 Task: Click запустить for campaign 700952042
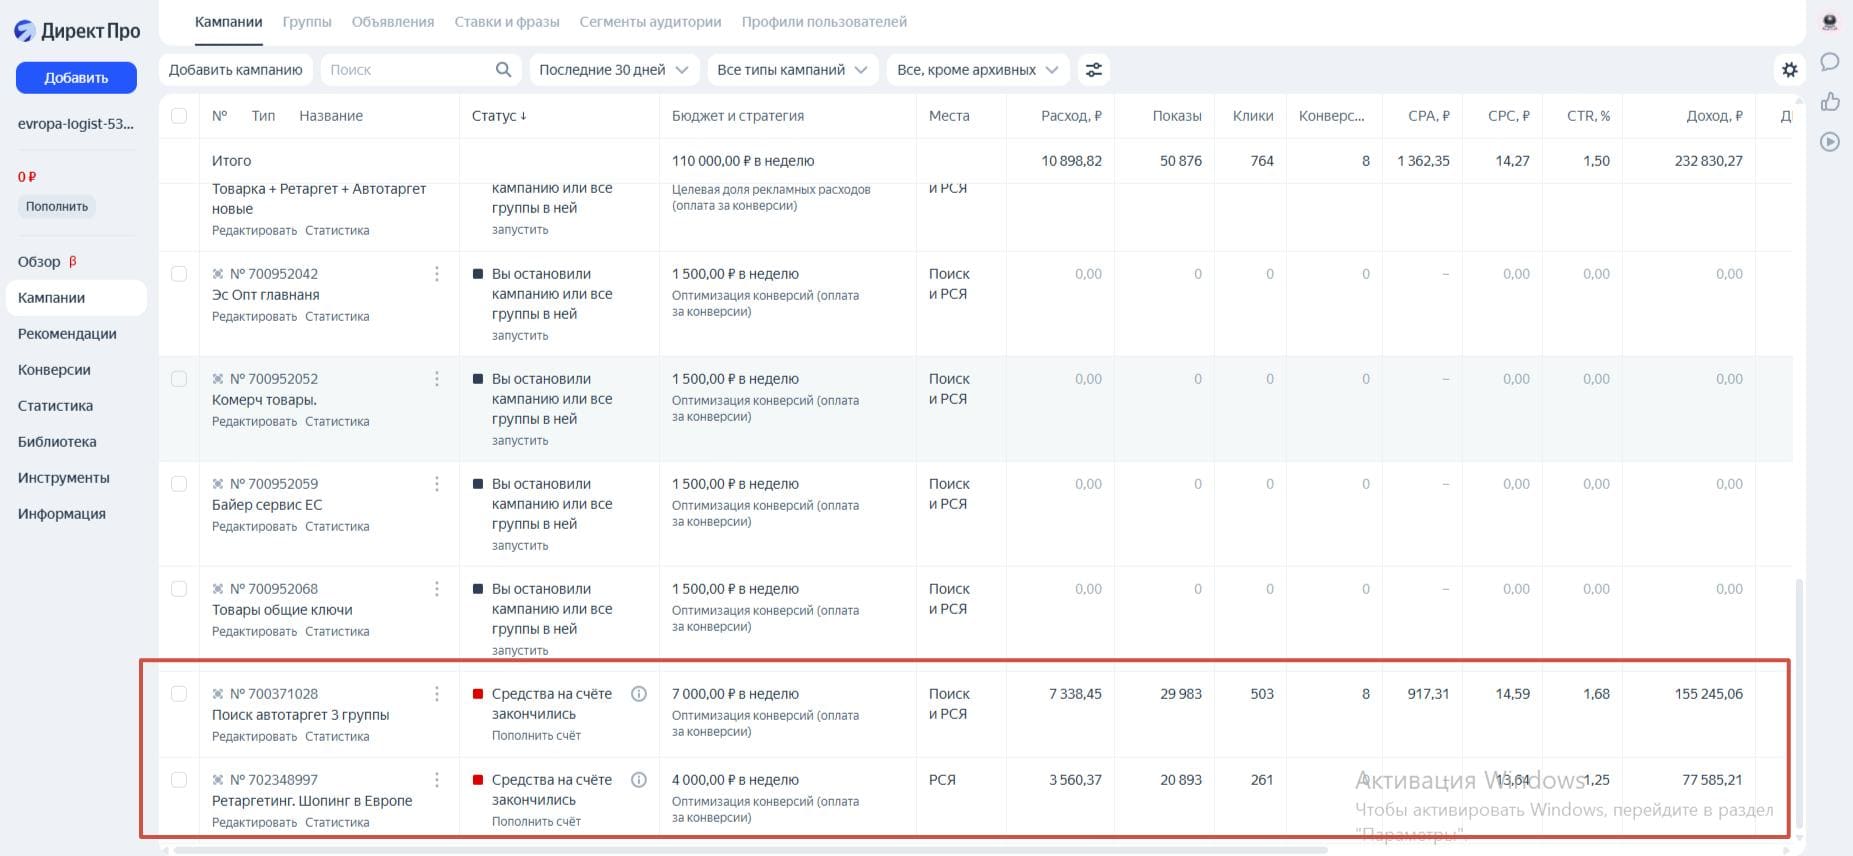(x=520, y=336)
